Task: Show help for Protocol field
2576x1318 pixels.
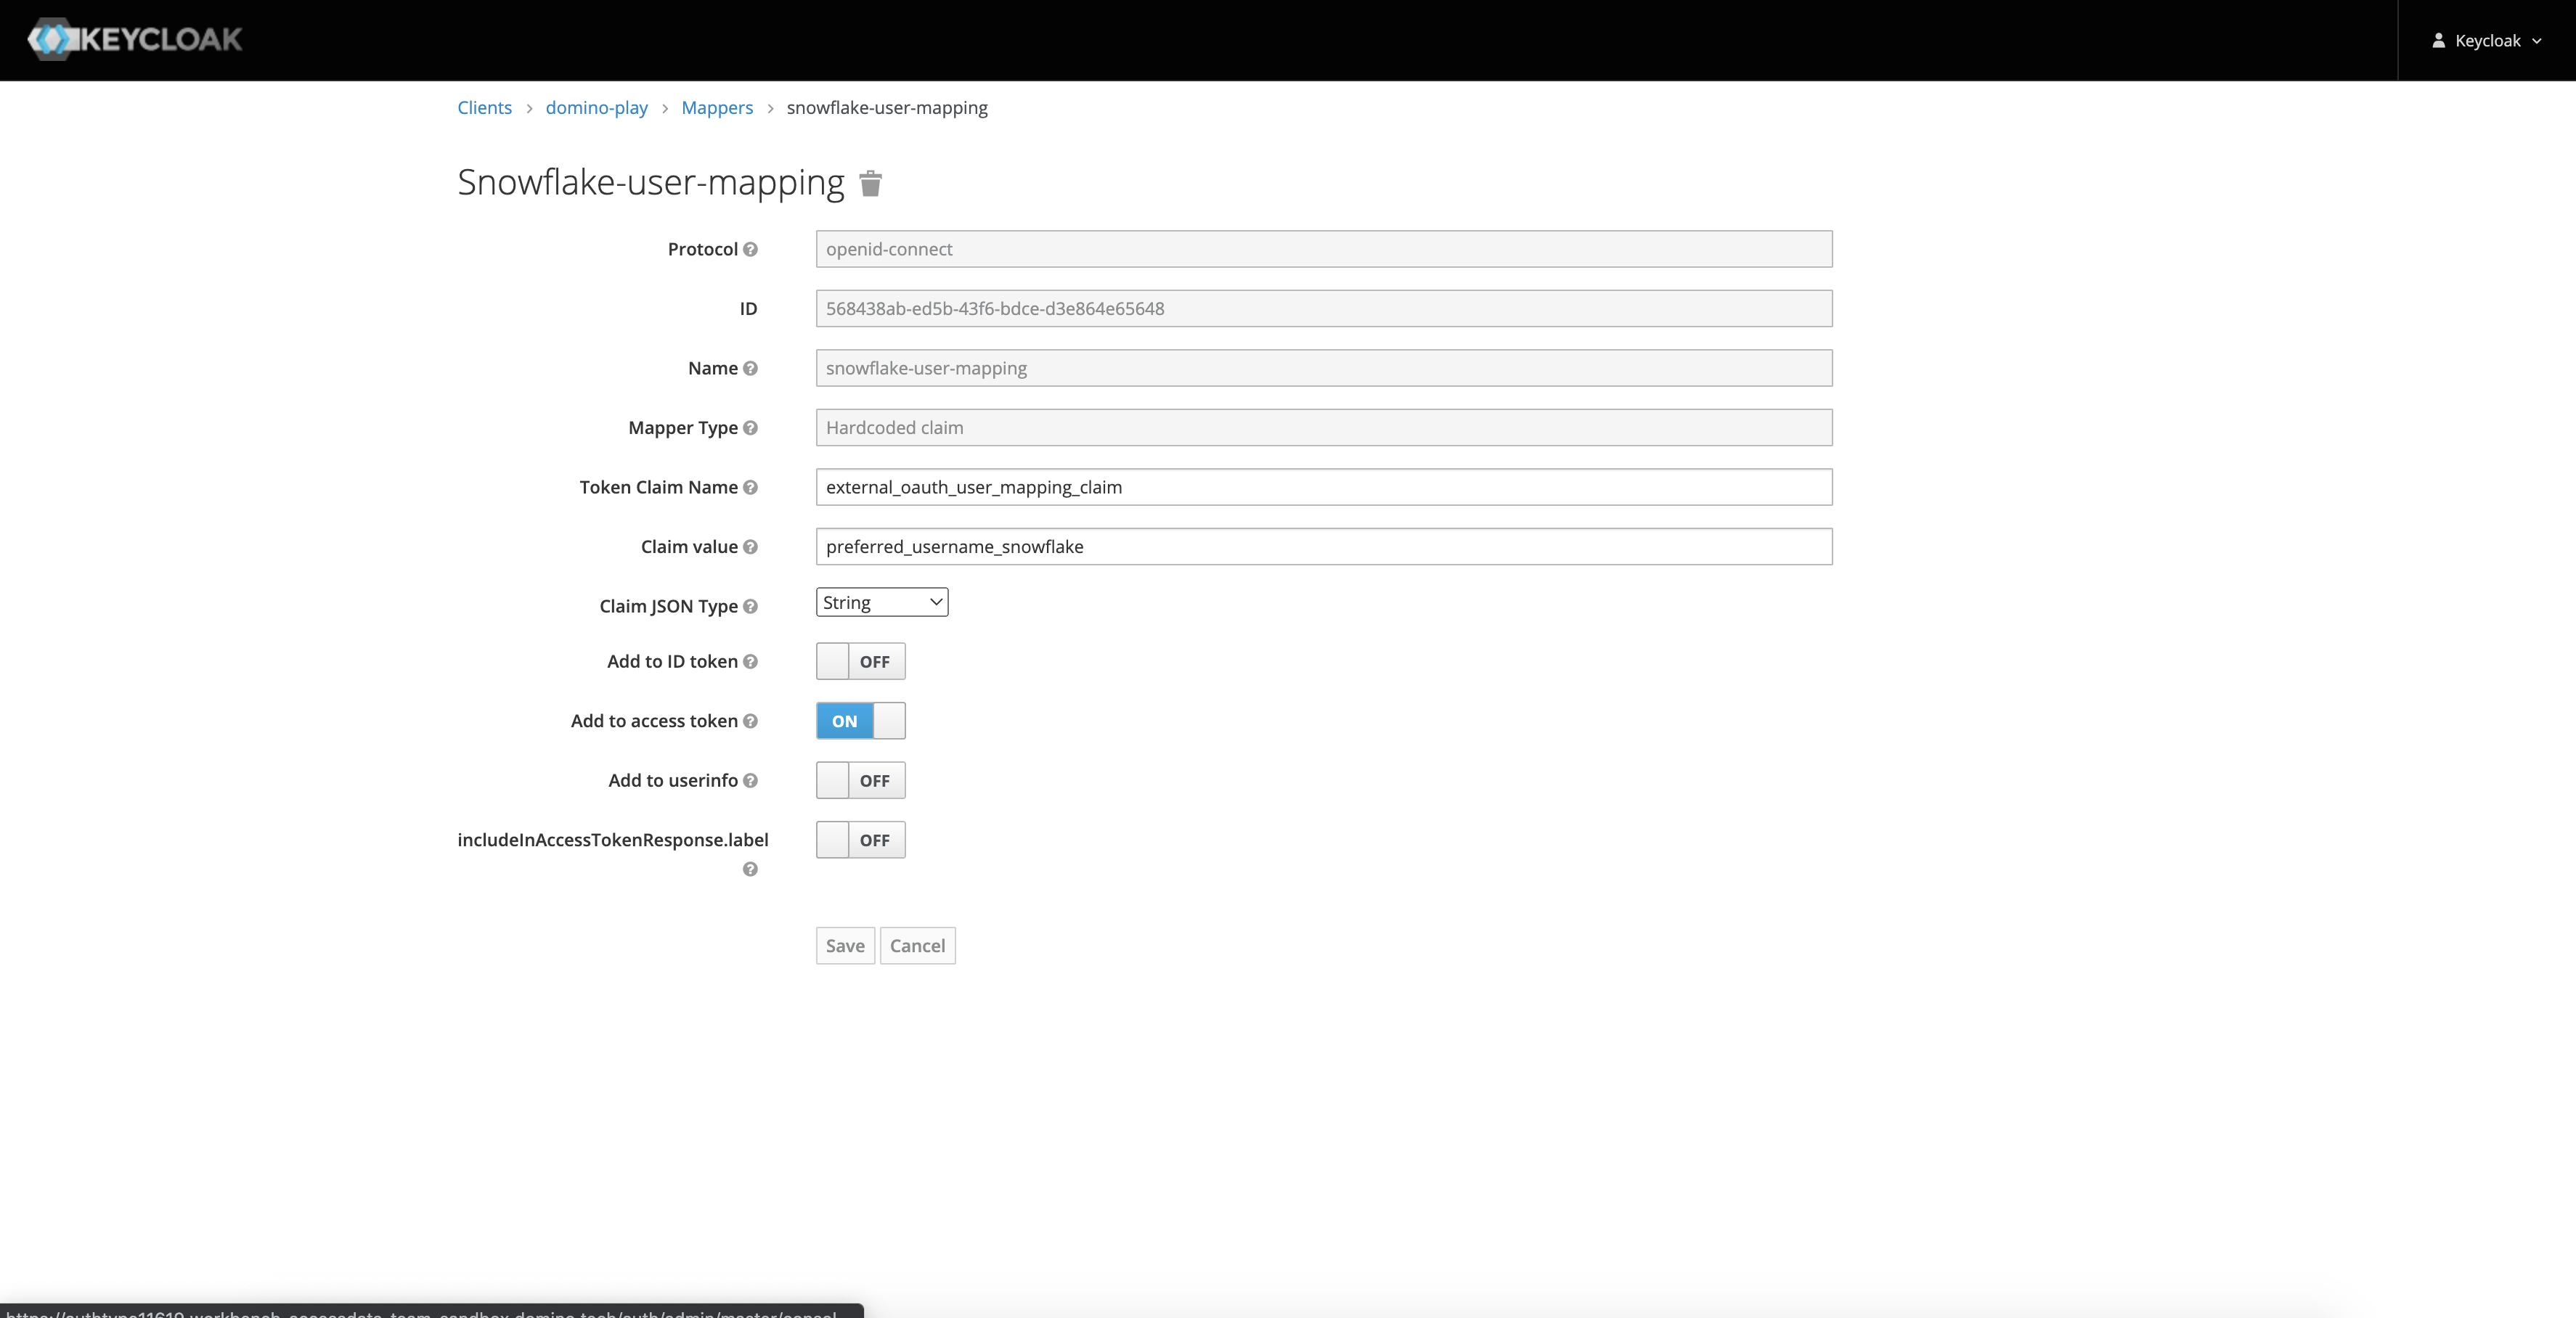Action: coord(750,249)
